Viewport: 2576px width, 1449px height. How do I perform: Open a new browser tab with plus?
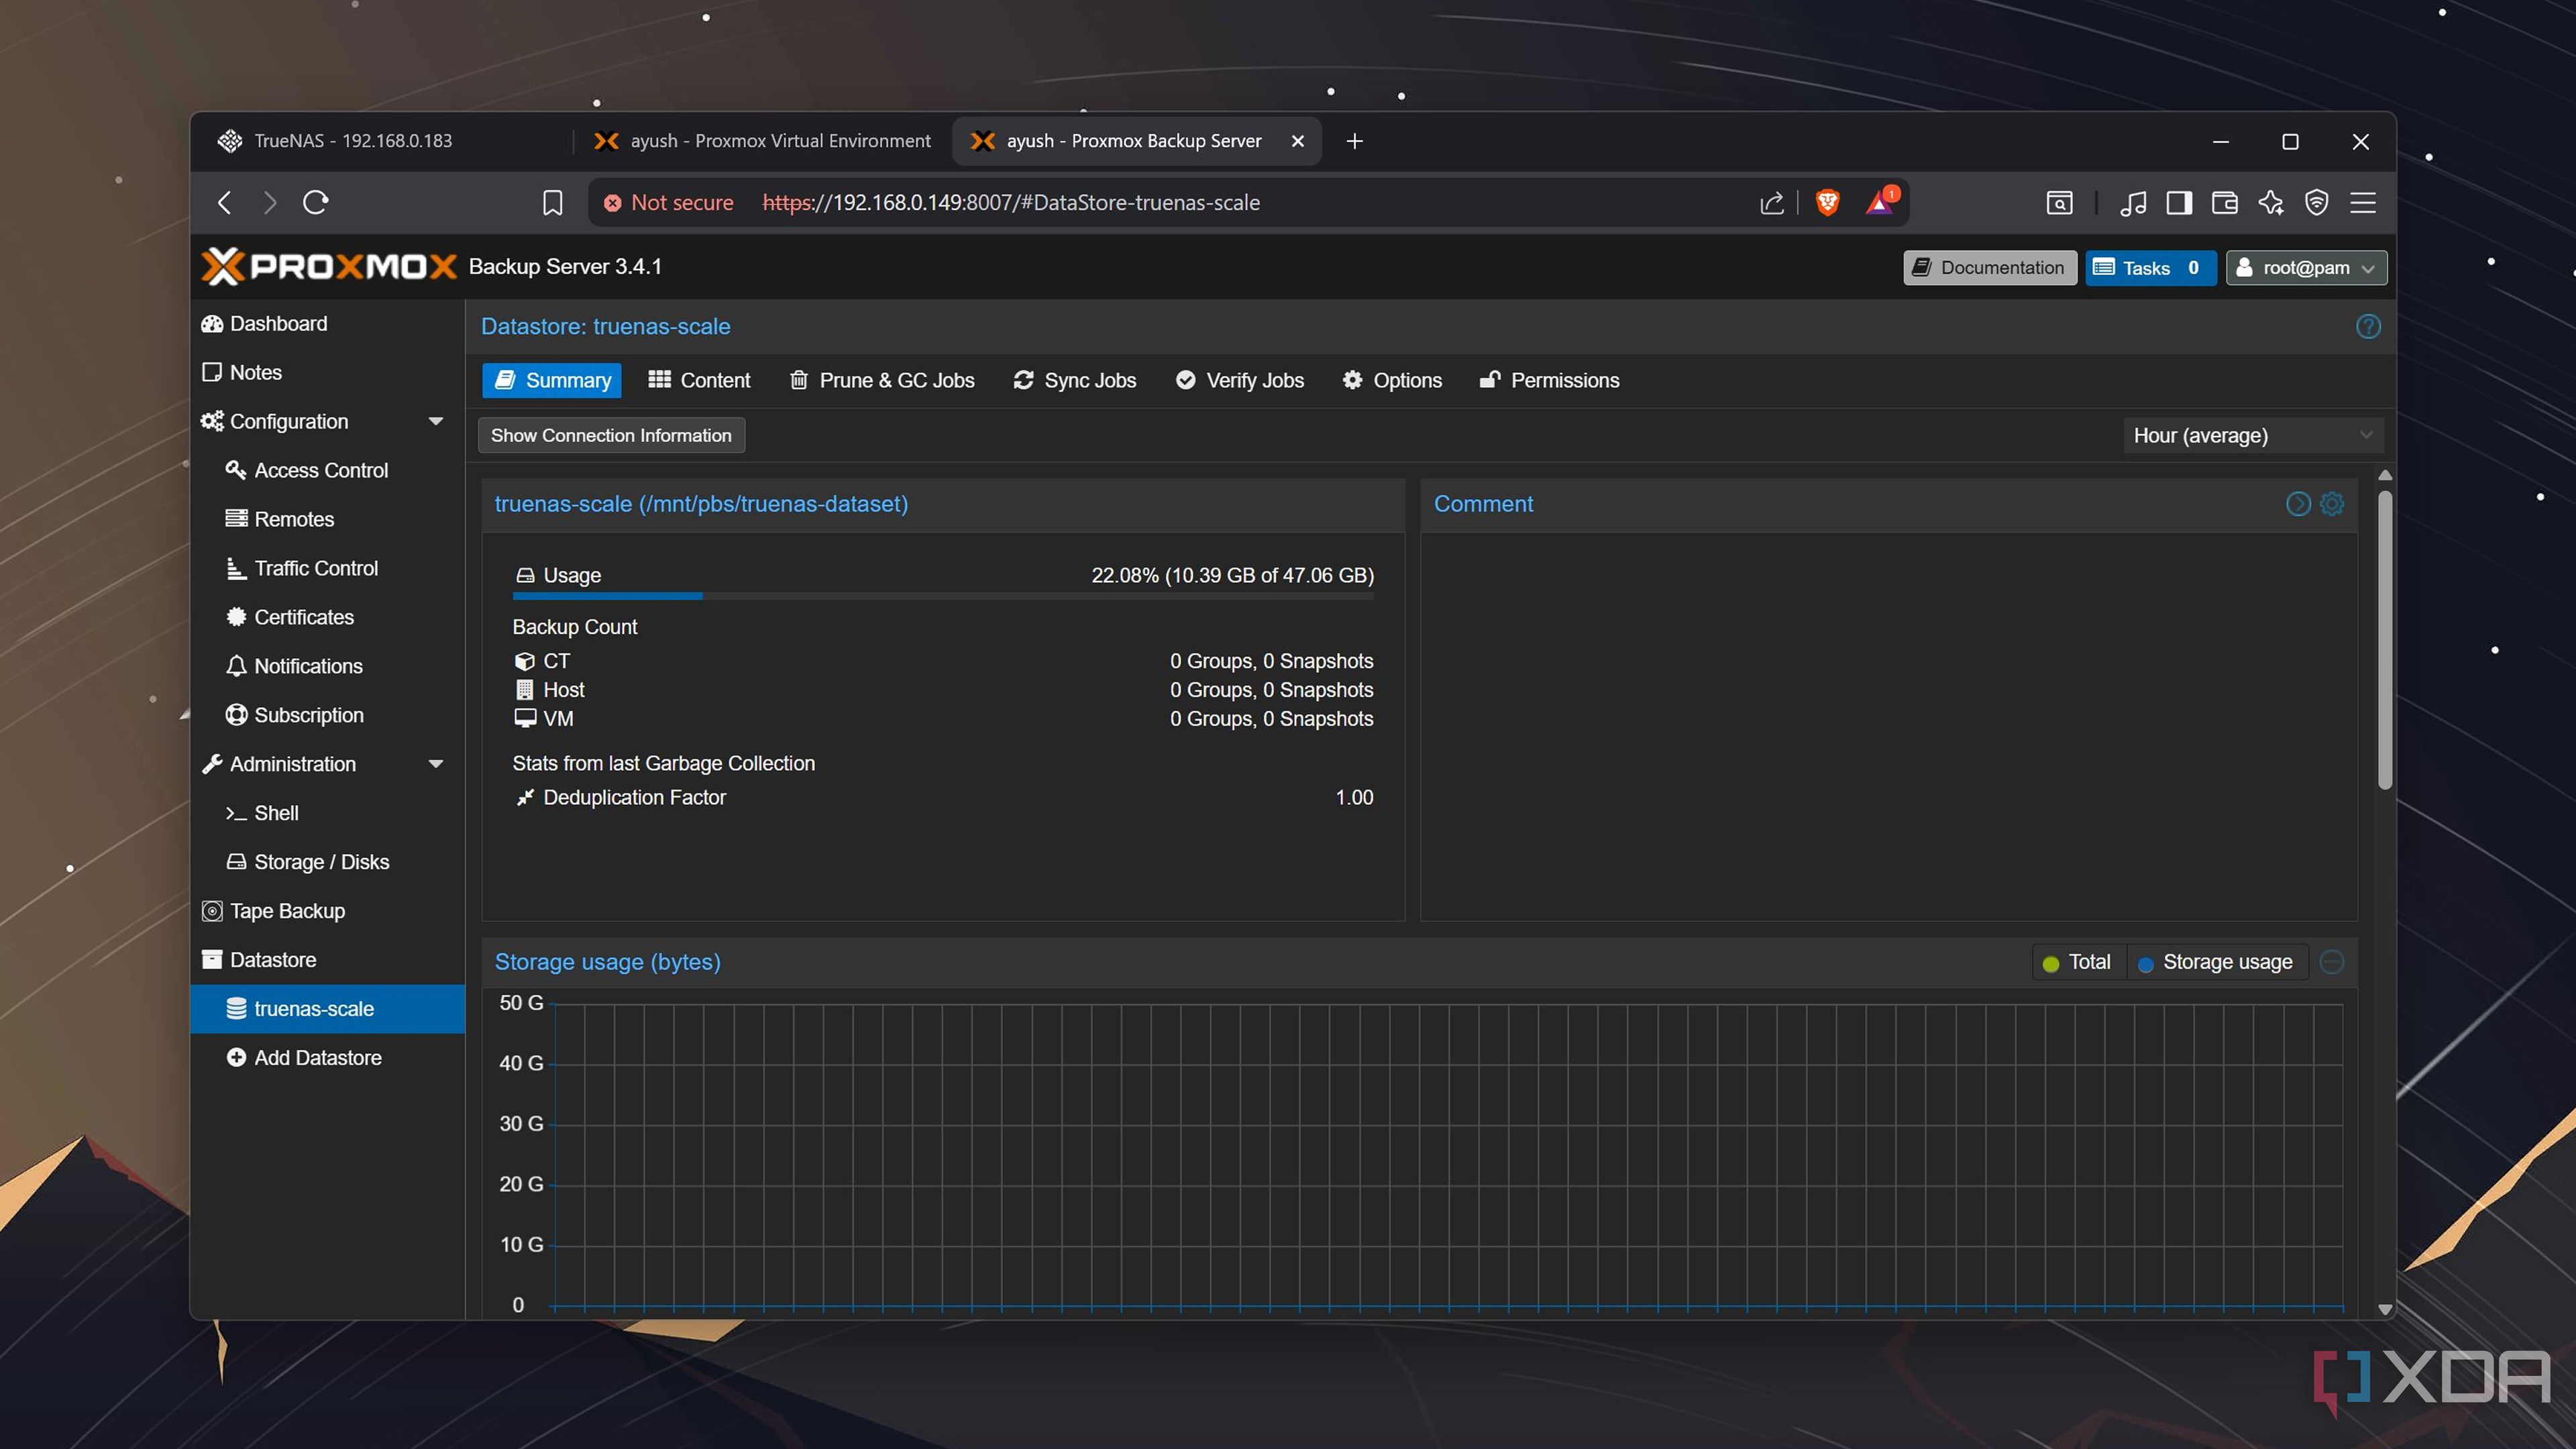click(1354, 141)
